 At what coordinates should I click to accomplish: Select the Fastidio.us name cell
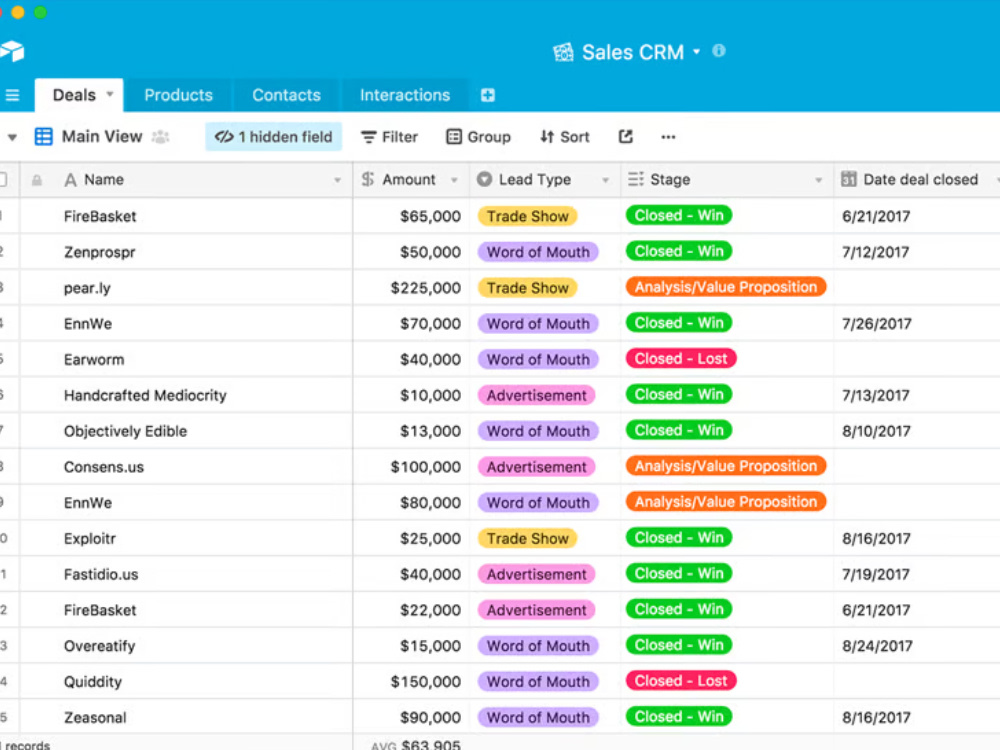click(x=186, y=574)
